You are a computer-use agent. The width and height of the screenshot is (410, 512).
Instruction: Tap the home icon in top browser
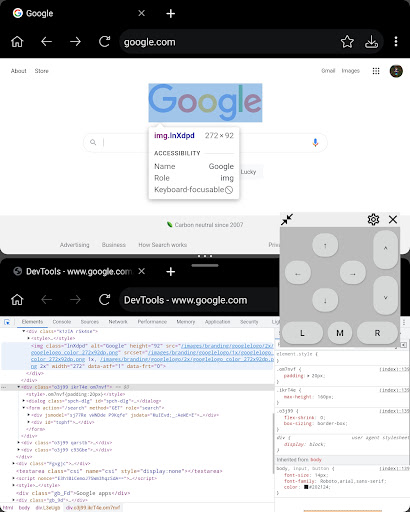click(17, 42)
